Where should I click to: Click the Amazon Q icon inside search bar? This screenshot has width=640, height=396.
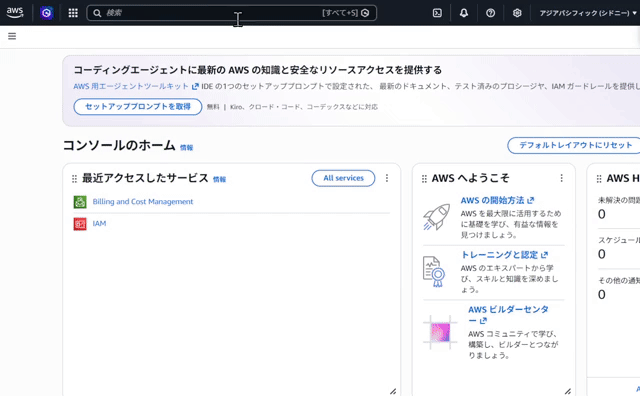point(365,13)
